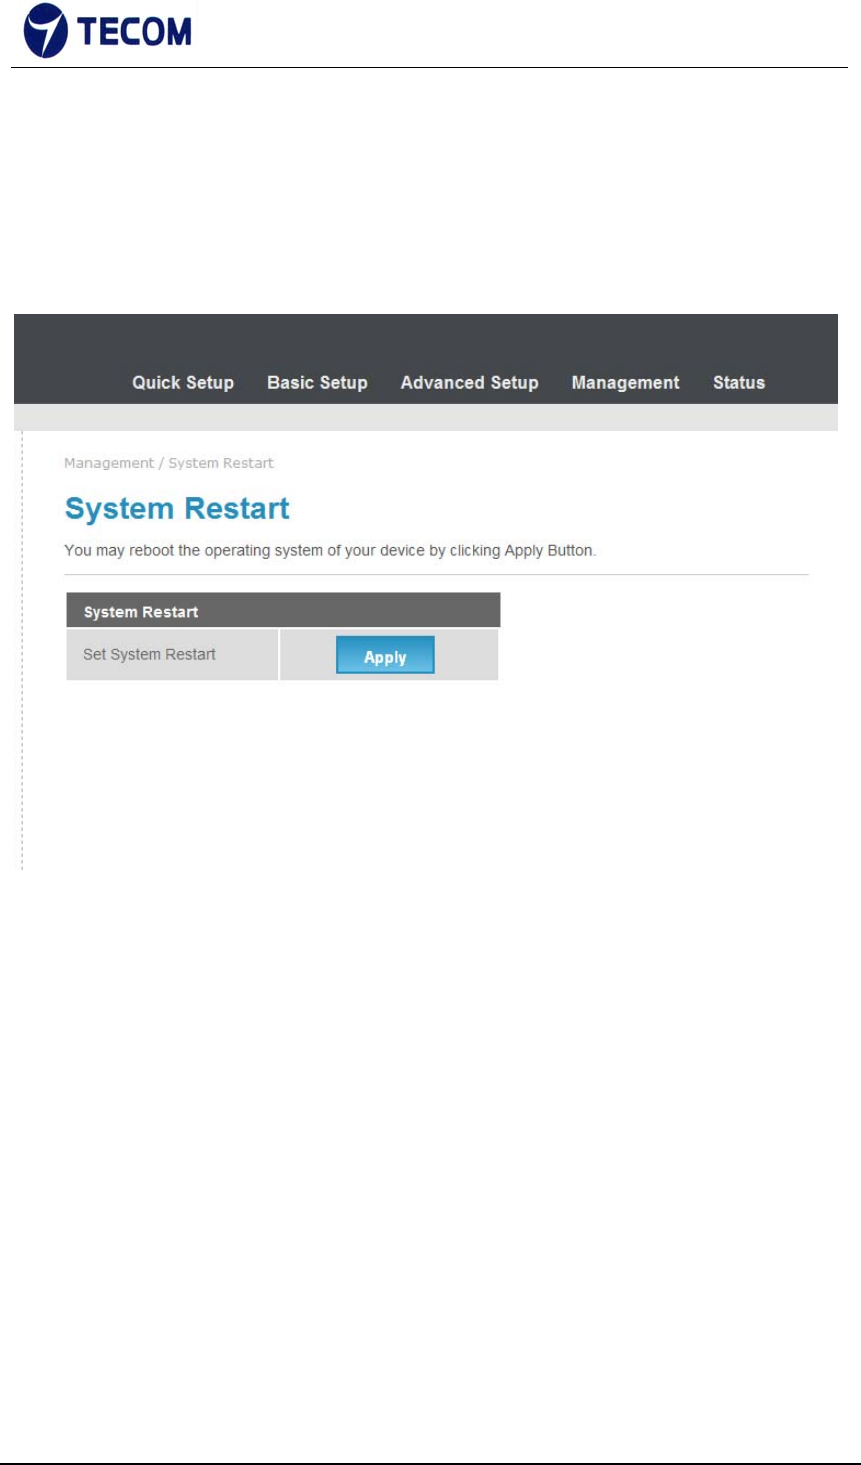Screen dimensions: 861x1465
Task: Click the System Restart table header
Action: [283, 611]
